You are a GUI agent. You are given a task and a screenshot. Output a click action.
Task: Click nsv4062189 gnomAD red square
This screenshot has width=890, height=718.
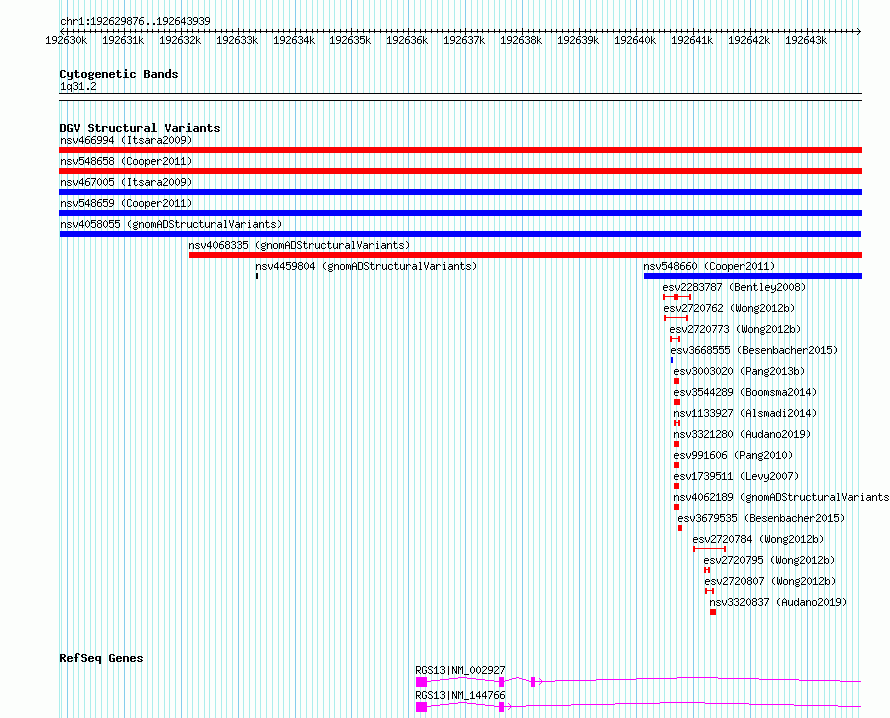click(677, 507)
